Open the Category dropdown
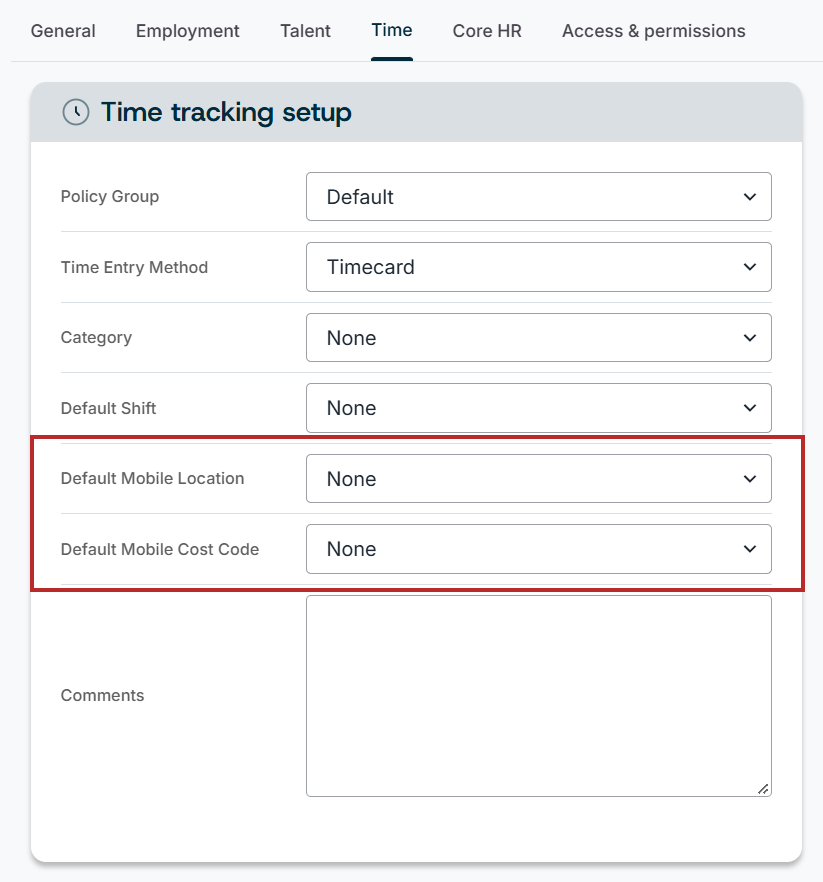This screenshot has width=823, height=882. tap(538, 338)
